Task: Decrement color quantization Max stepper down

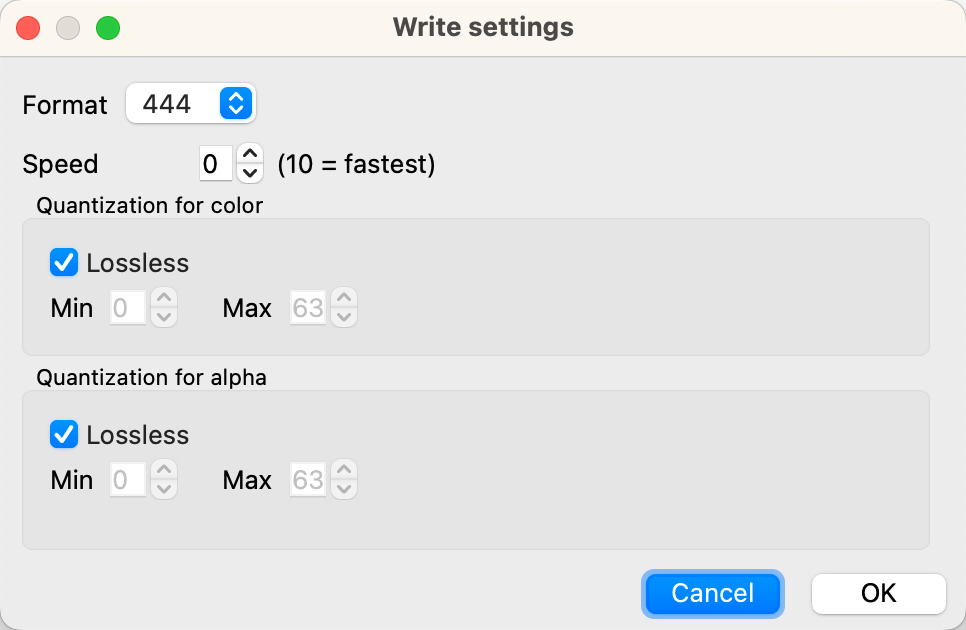Action: point(344,317)
